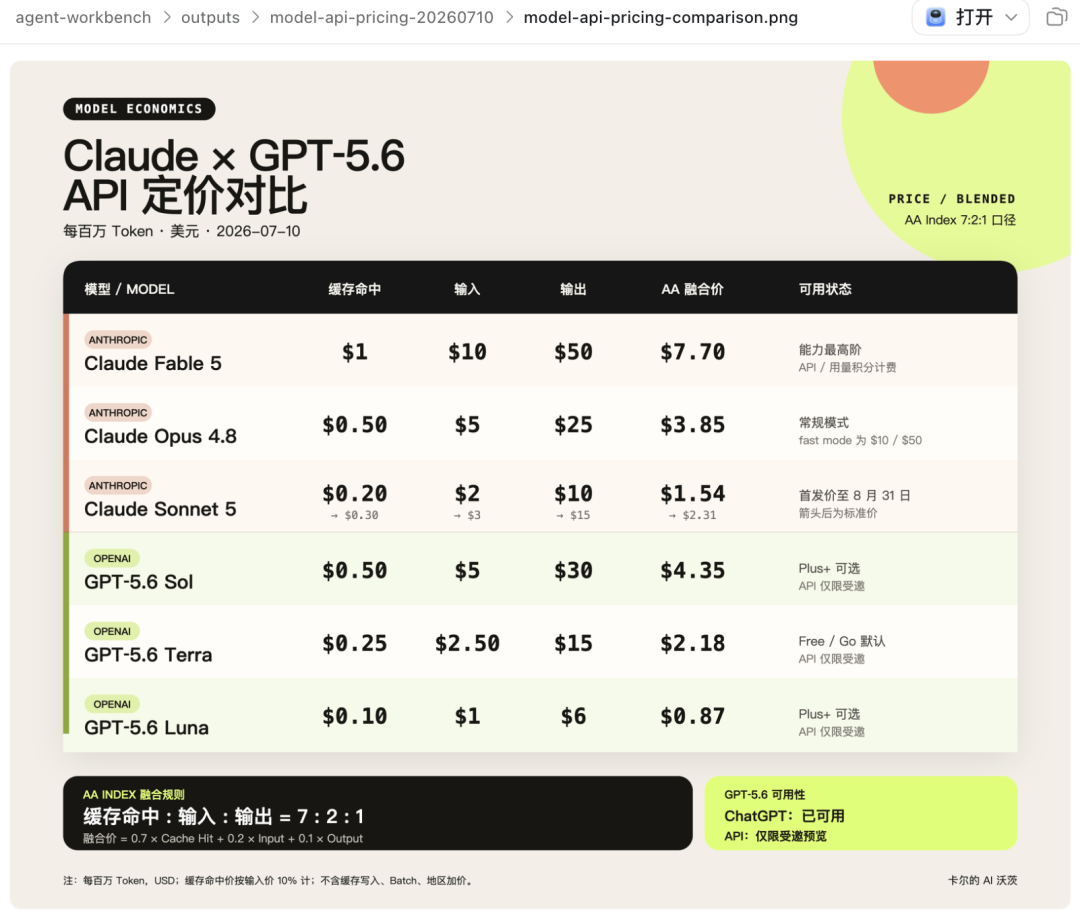
Task: Click the Claude Sonnet 5 model name
Action: 160,510
